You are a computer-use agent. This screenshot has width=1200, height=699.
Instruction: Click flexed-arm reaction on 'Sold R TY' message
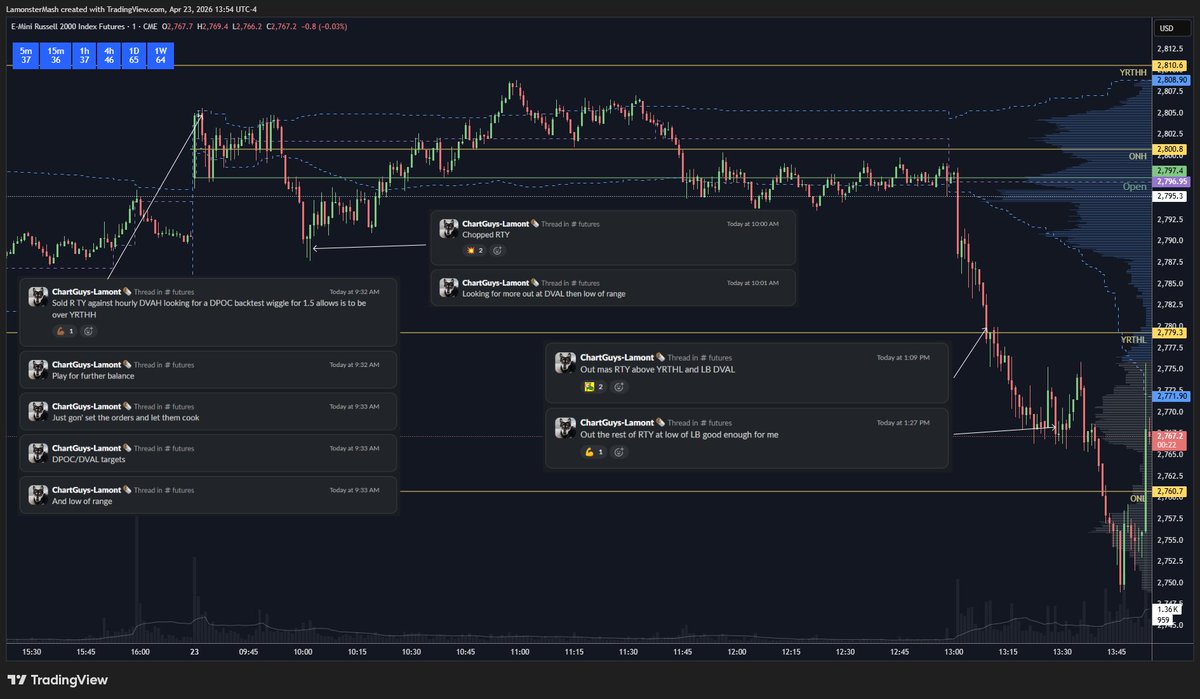(x=66, y=330)
